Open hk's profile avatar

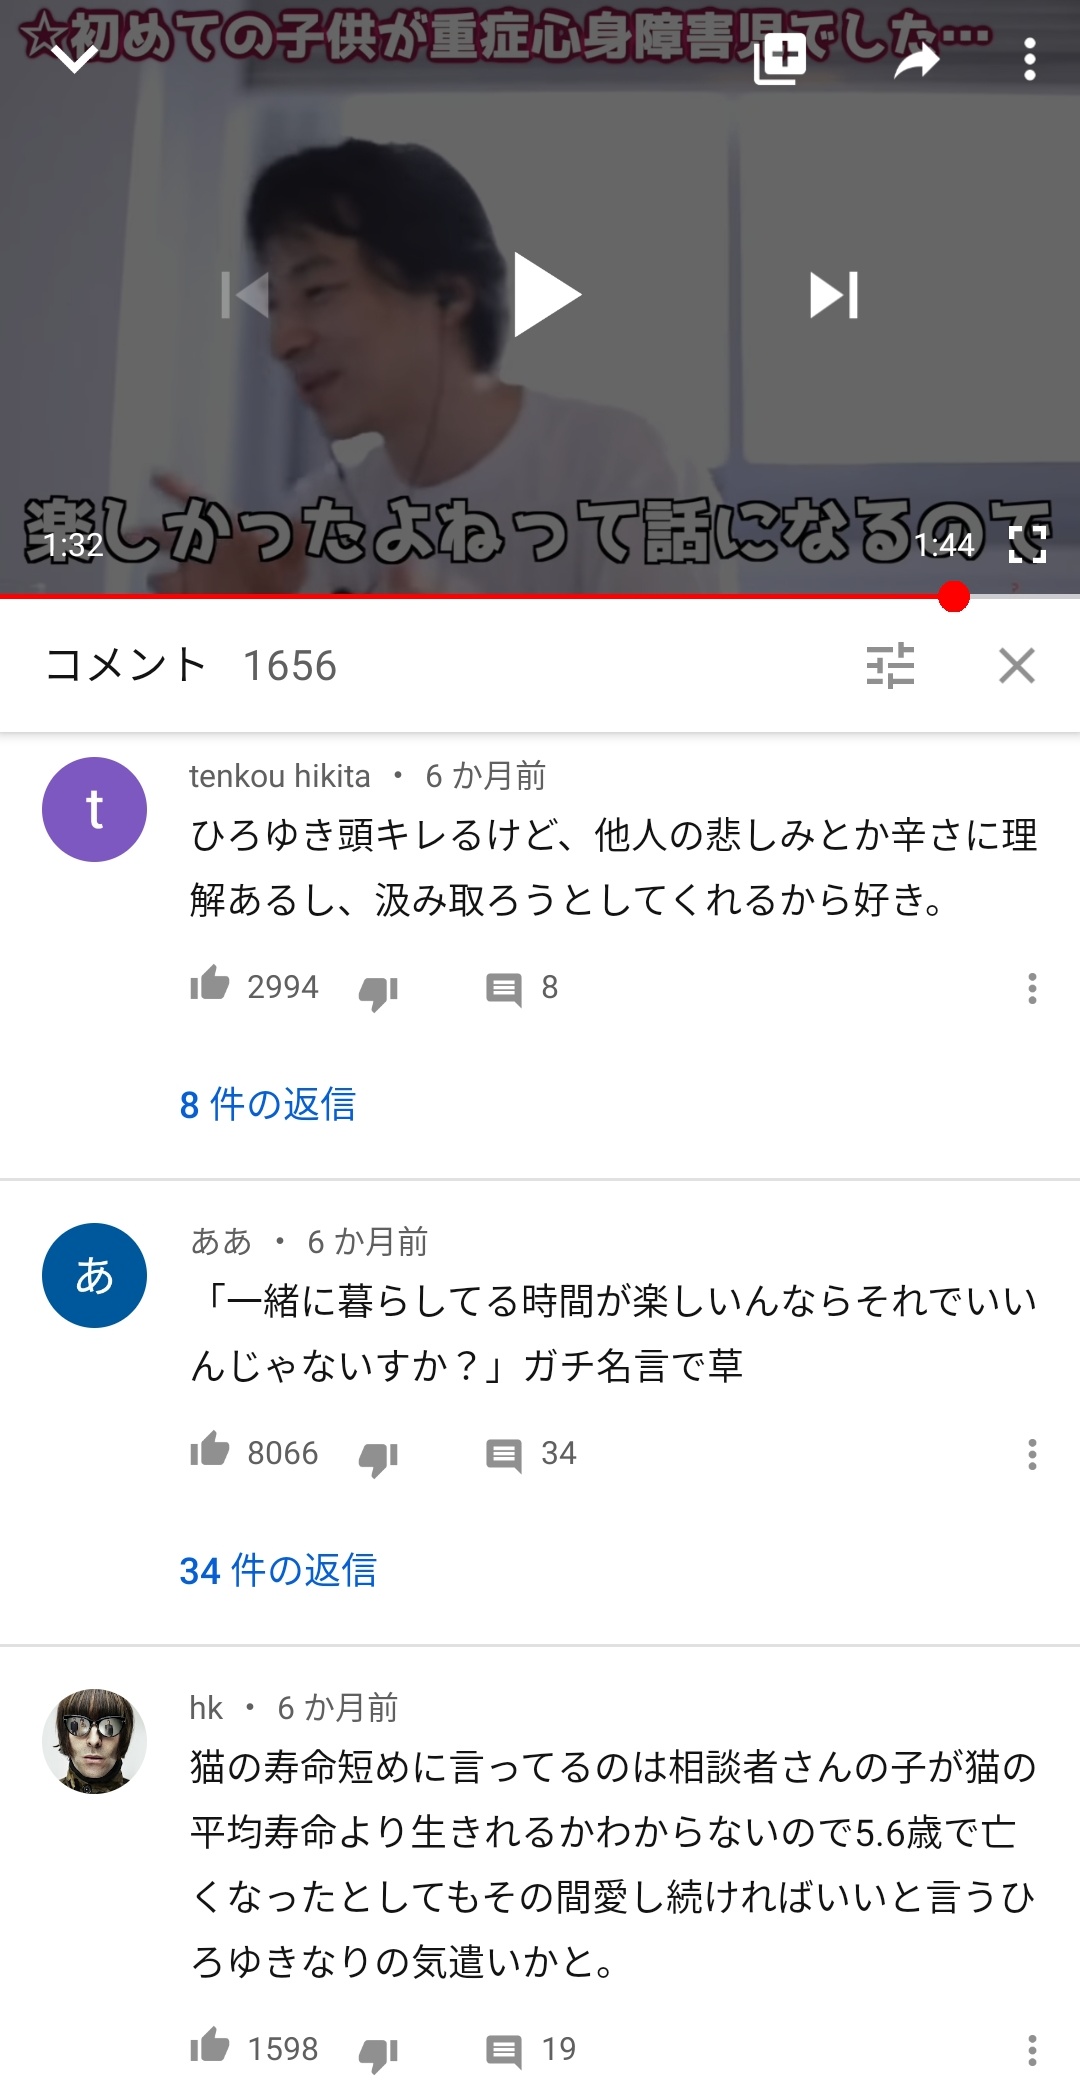94,1741
